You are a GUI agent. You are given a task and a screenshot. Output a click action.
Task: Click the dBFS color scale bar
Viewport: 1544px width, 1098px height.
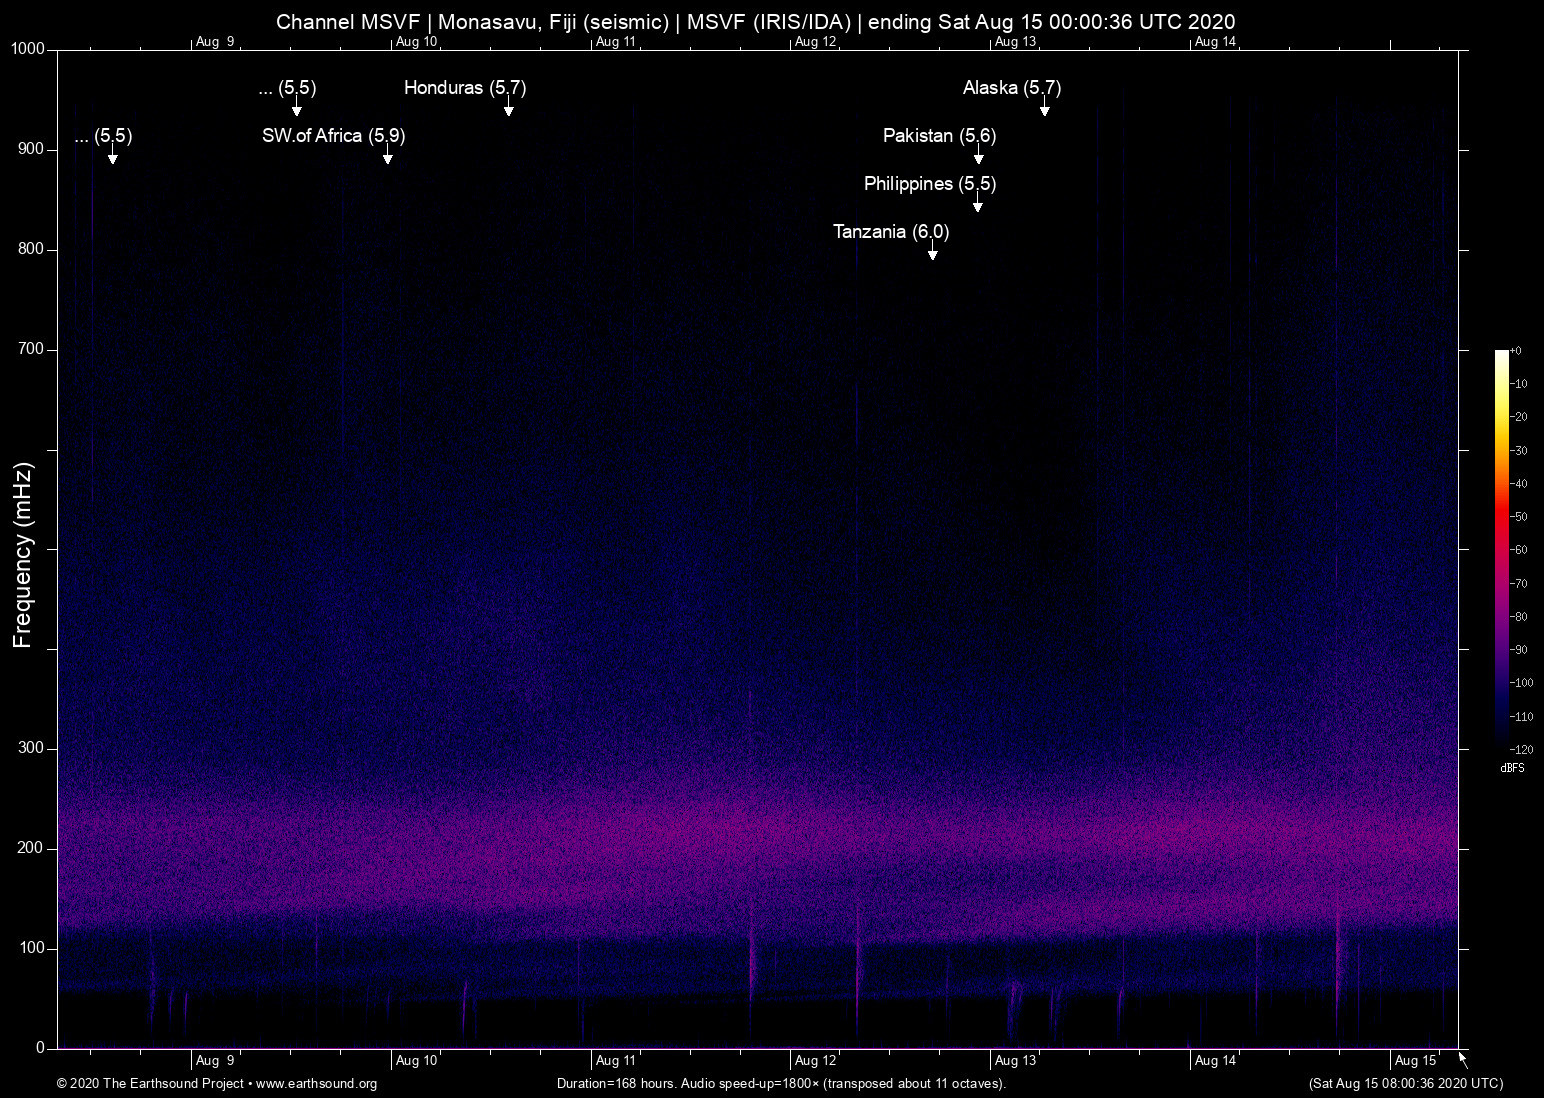[x=1501, y=548]
